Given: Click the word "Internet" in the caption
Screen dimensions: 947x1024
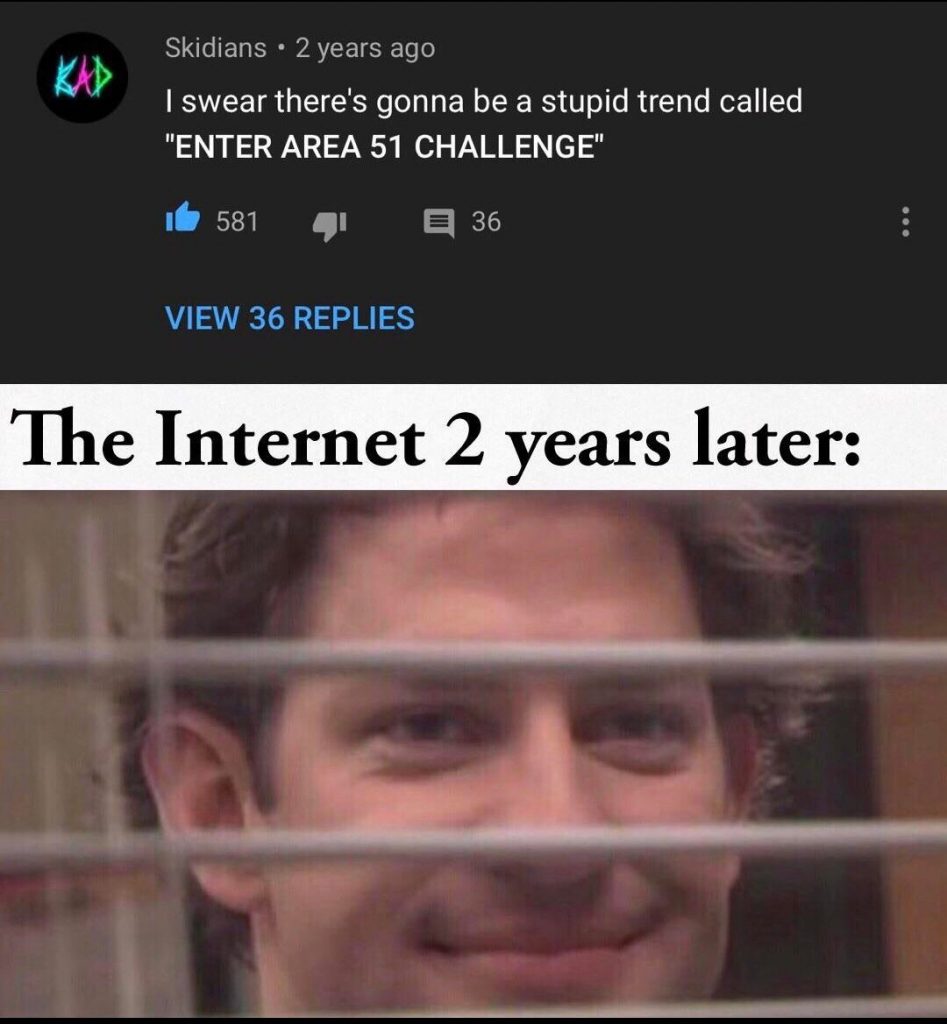Looking at the screenshot, I should click(290, 438).
